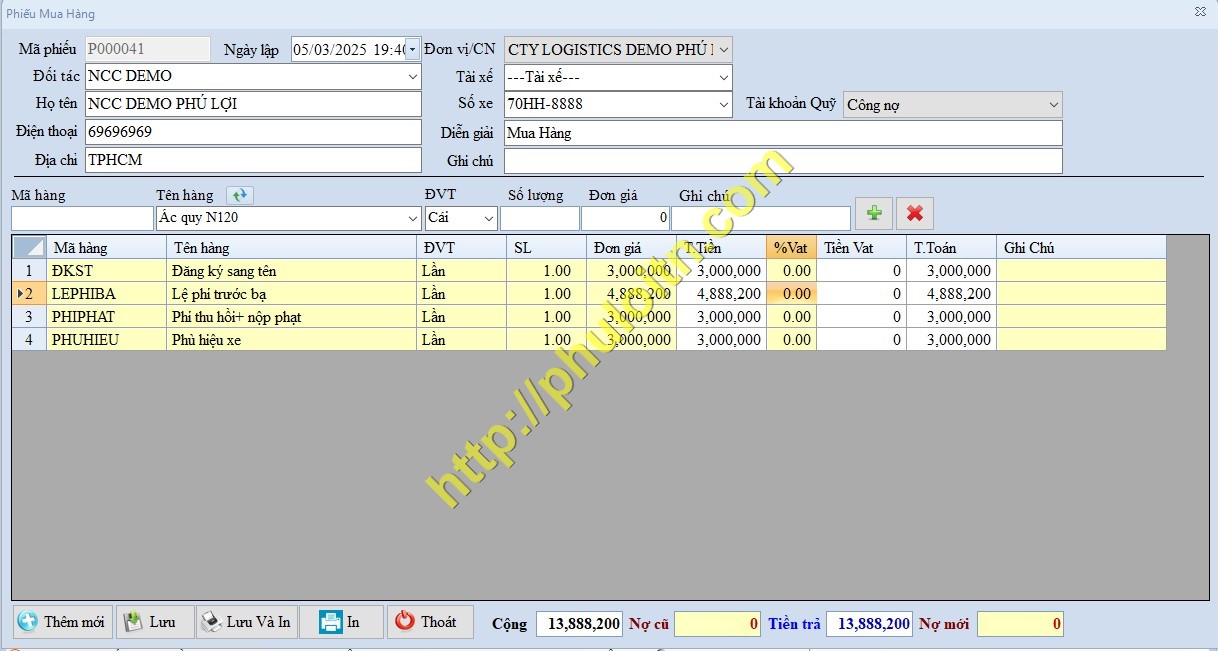The width and height of the screenshot is (1218, 651).
Task: Open the Số xe vehicle dropdown
Action: point(724,104)
